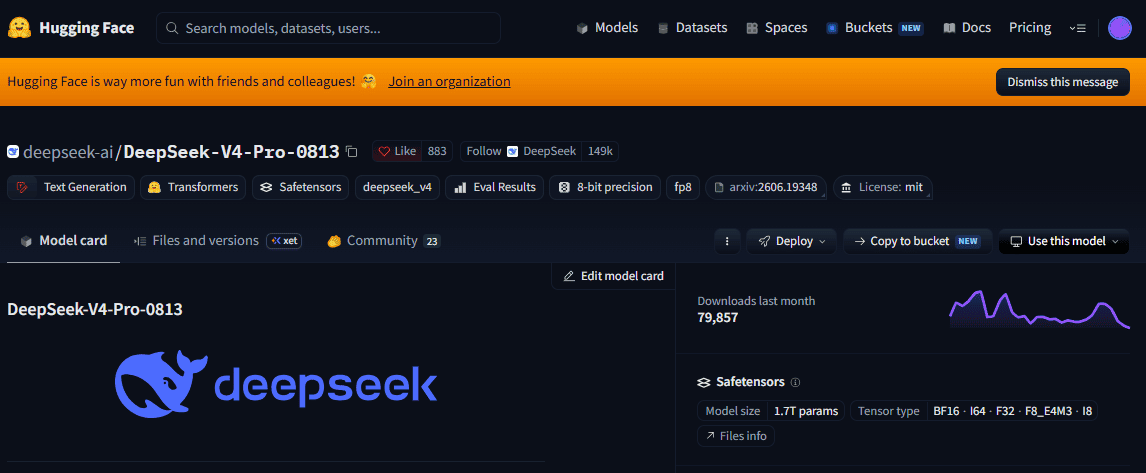Select the Text Generation tag
This screenshot has width=1146, height=473.
(x=71, y=187)
